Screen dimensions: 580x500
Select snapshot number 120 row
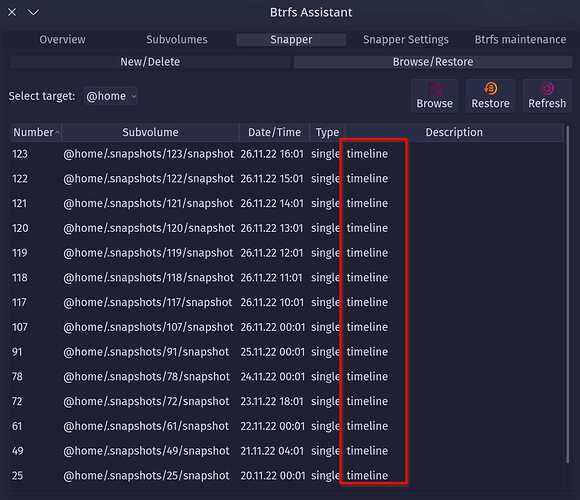click(287, 228)
